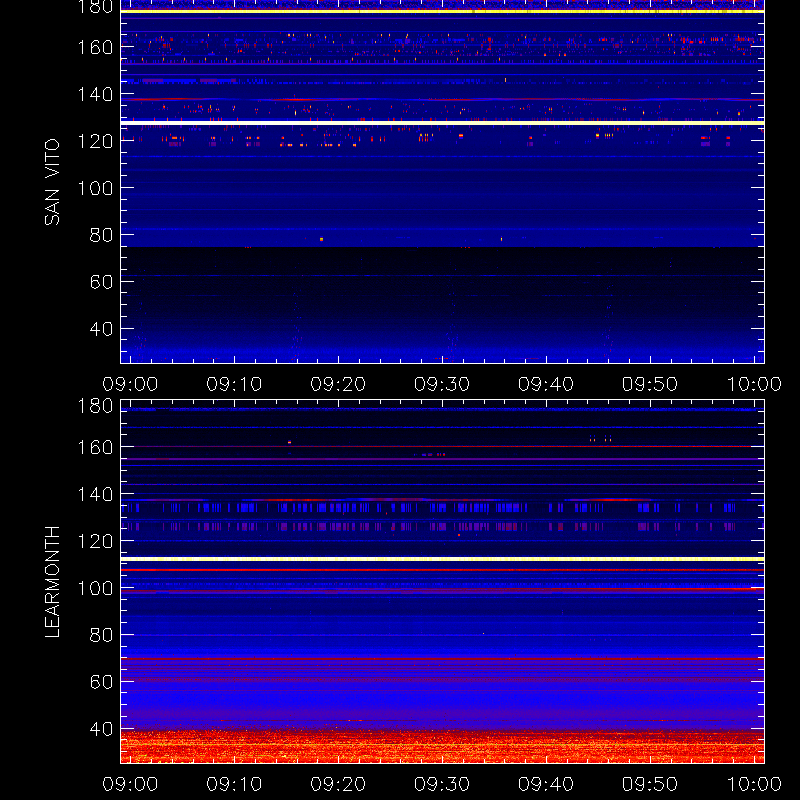This screenshot has width=800, height=800.
Task: Pick the 180 frequency tick of Learmonth plot
Action: [95, 406]
